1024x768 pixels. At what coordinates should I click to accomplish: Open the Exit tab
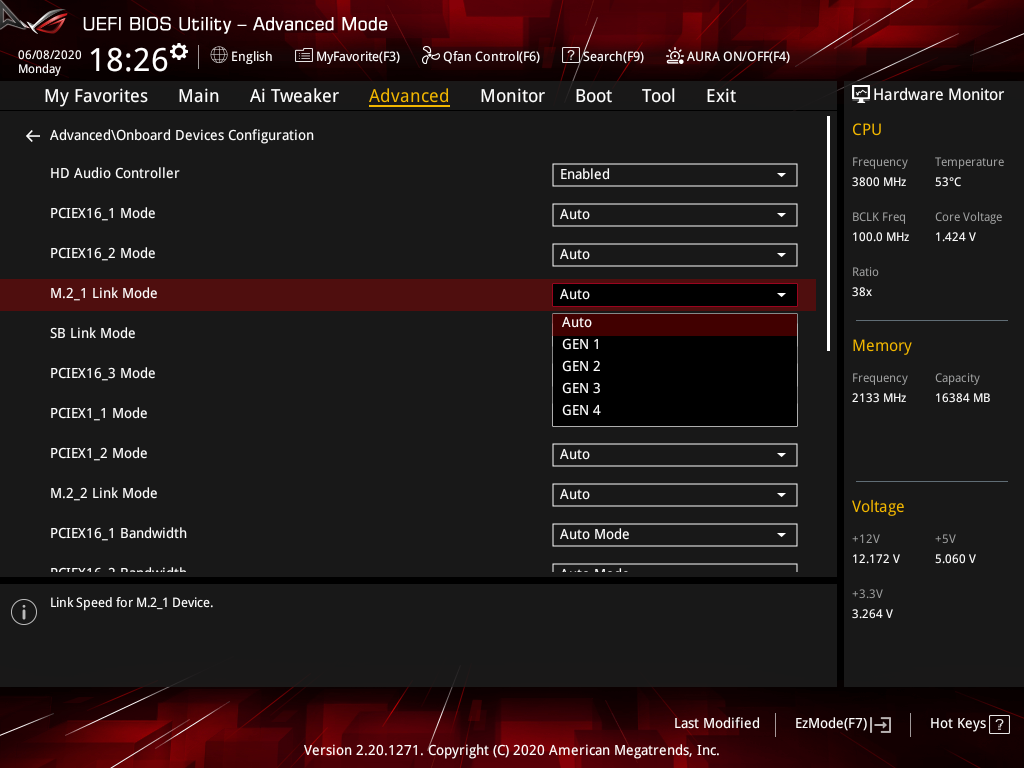pyautogui.click(x=721, y=96)
